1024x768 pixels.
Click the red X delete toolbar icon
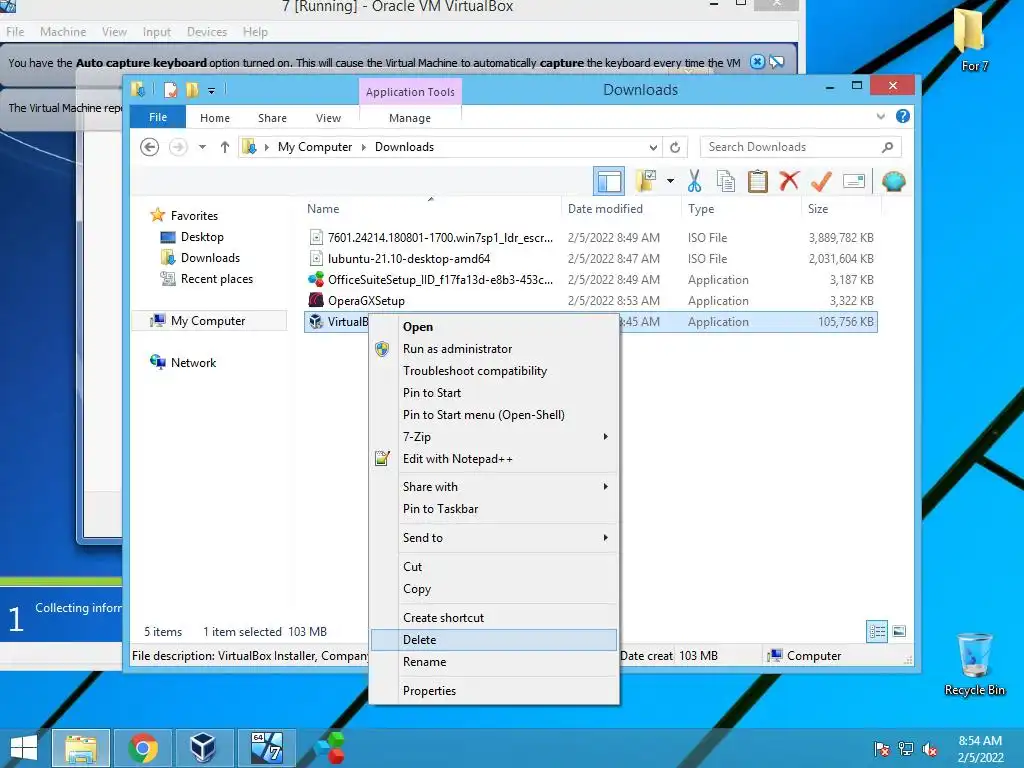click(789, 181)
